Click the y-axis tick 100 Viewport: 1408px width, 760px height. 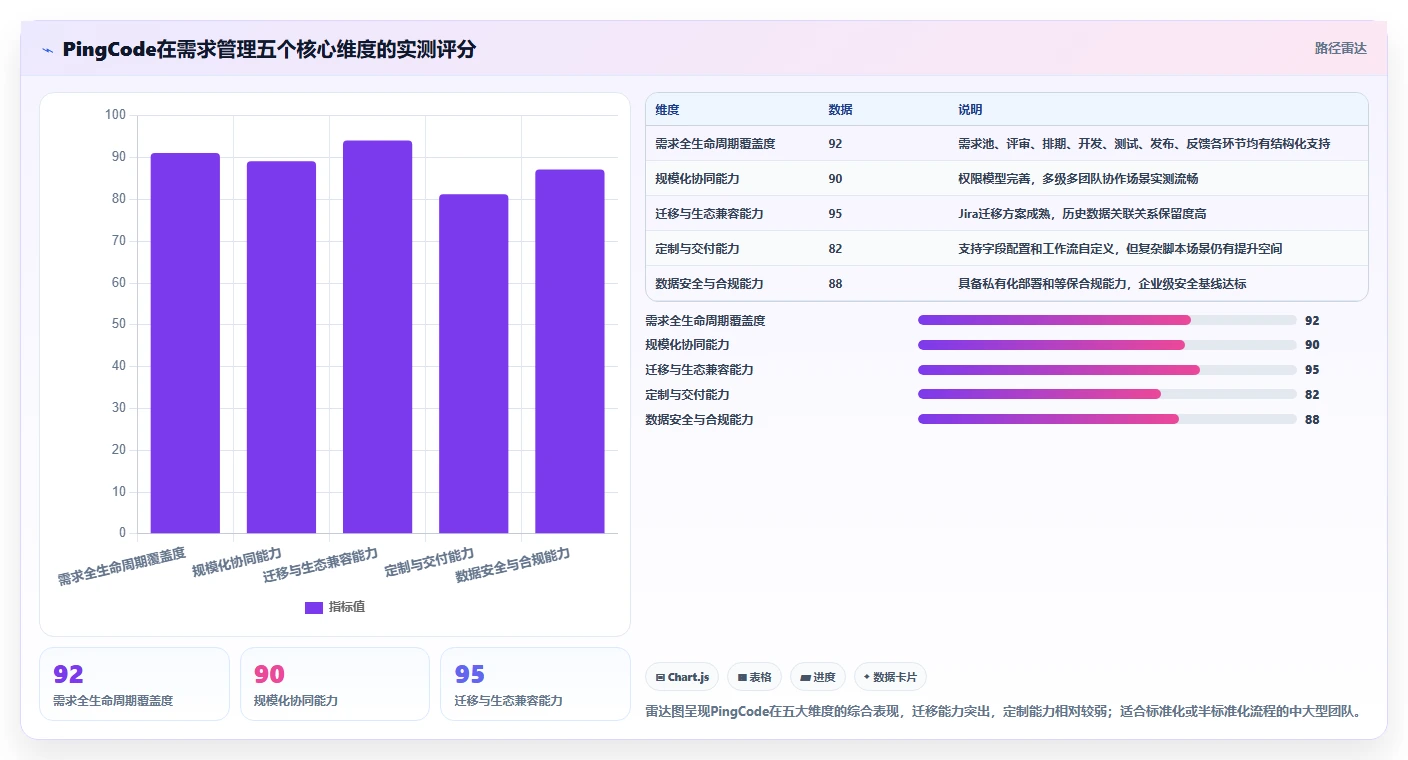(116, 115)
